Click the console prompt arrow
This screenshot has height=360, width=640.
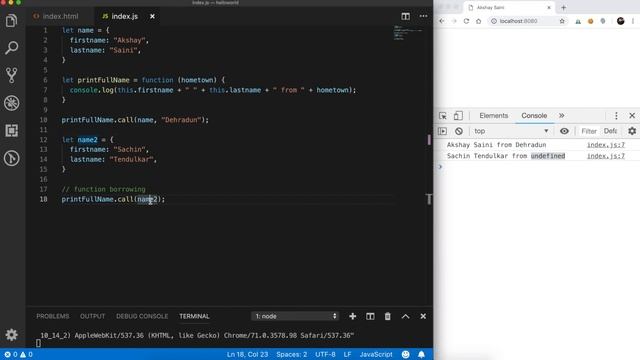click(x=440, y=167)
